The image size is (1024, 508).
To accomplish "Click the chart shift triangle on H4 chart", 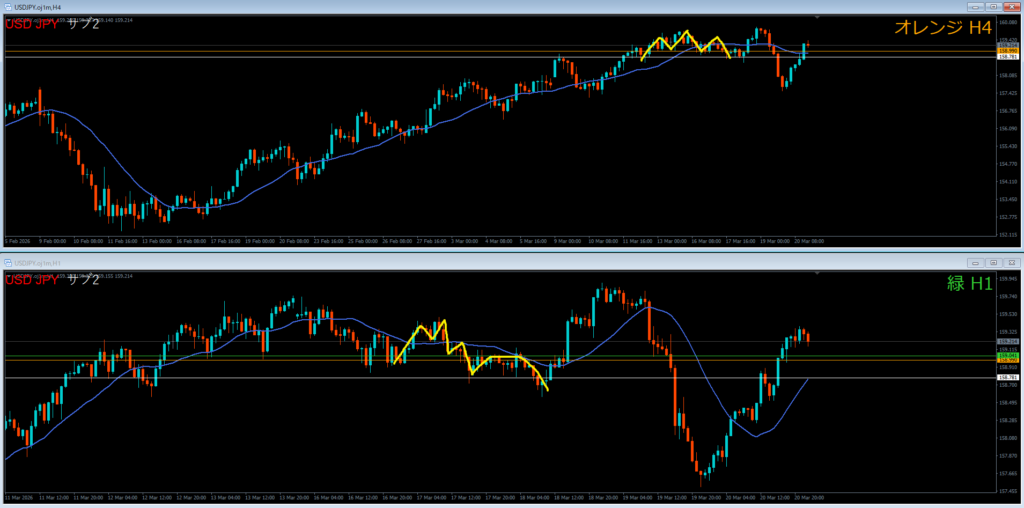I will coord(816,17).
